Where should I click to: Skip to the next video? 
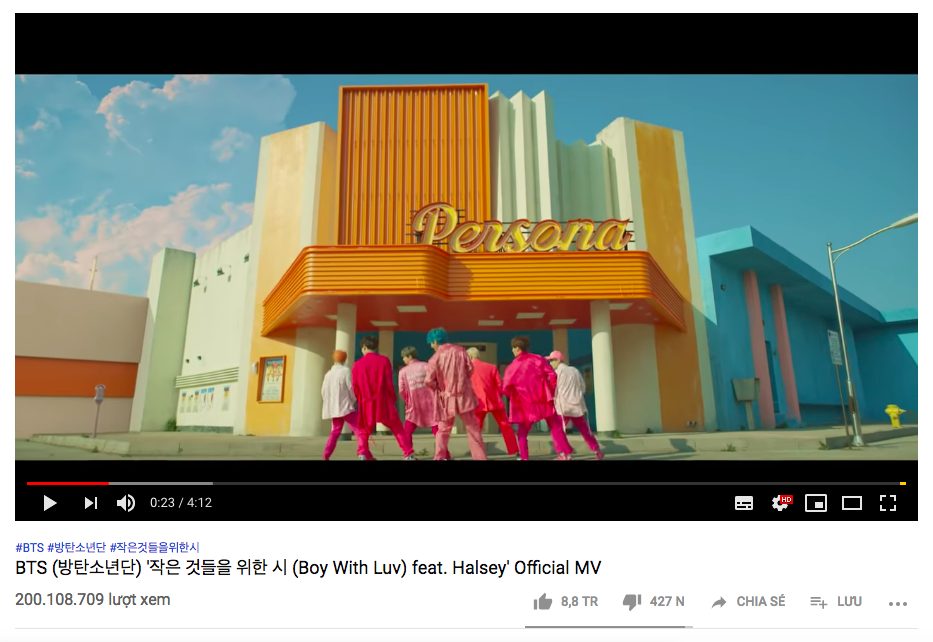(90, 503)
